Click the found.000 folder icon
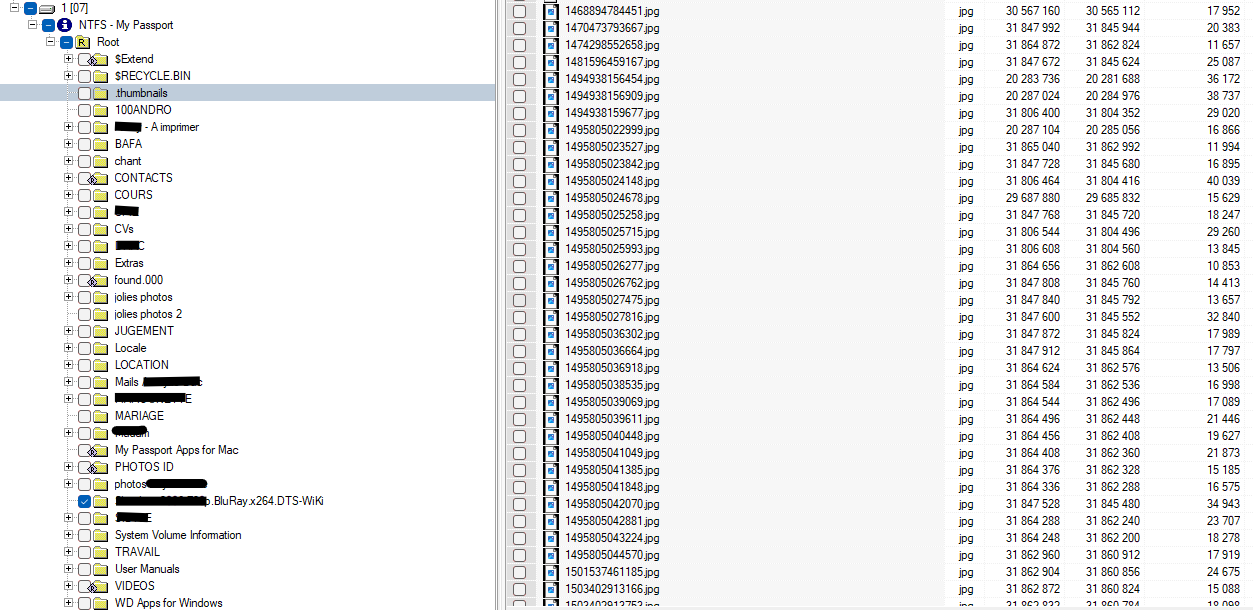The height and width of the screenshot is (610, 1253). tap(100, 280)
